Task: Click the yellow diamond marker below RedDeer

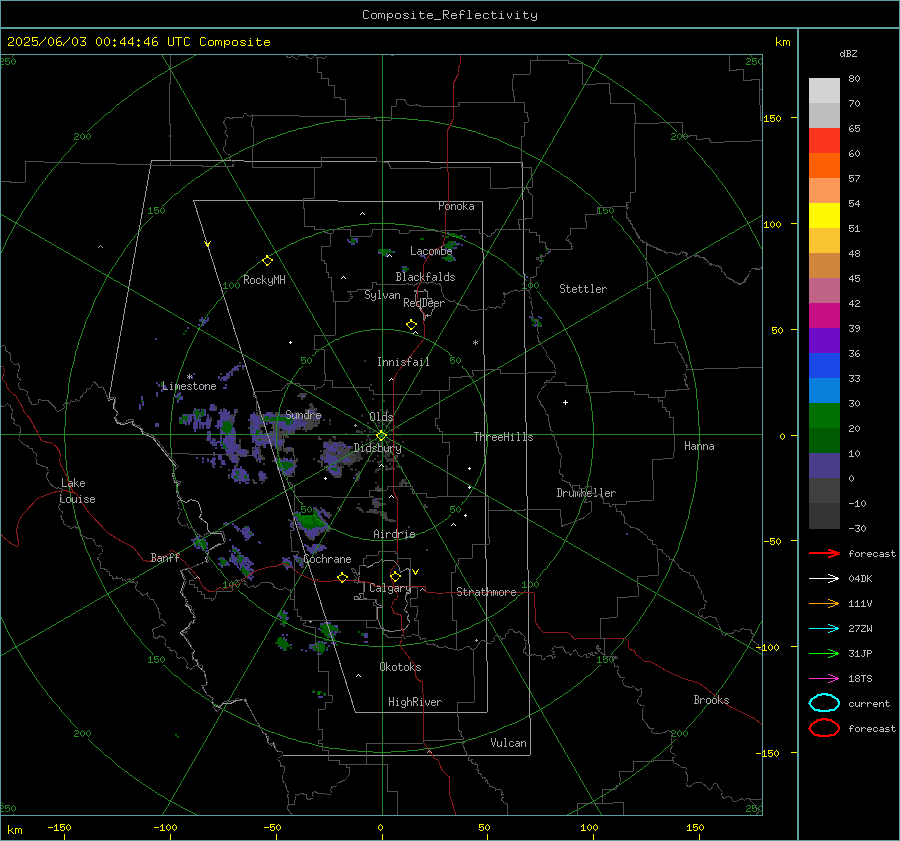Action: point(411,325)
